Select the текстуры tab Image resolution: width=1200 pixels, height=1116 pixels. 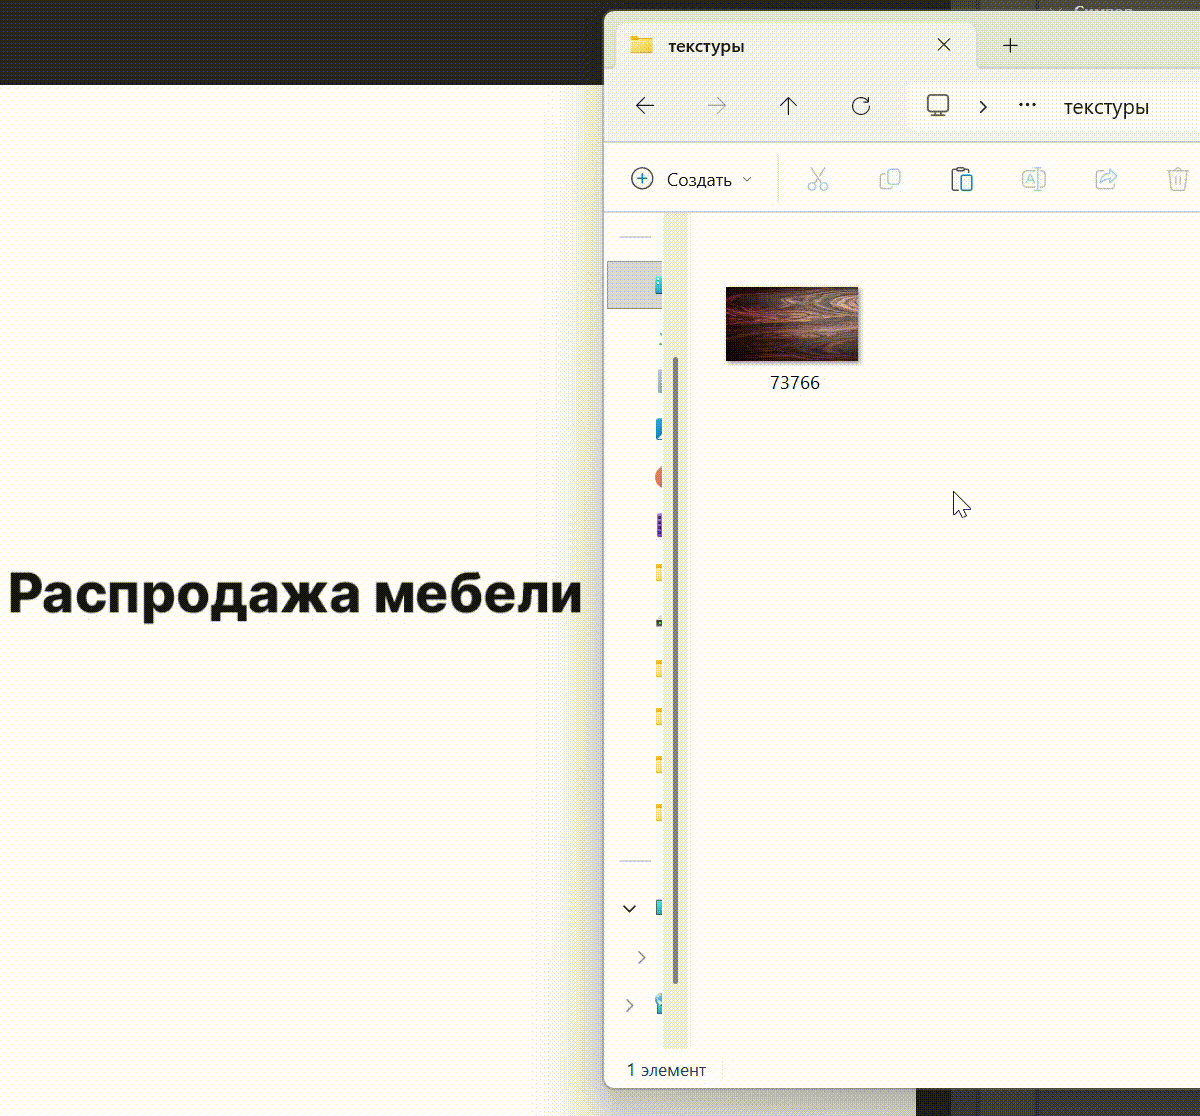pos(795,45)
